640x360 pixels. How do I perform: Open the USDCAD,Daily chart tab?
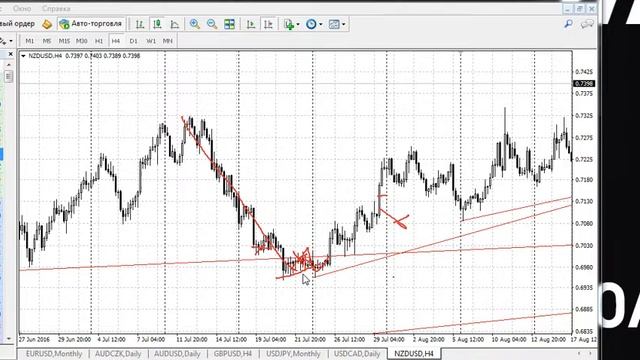pos(357,353)
